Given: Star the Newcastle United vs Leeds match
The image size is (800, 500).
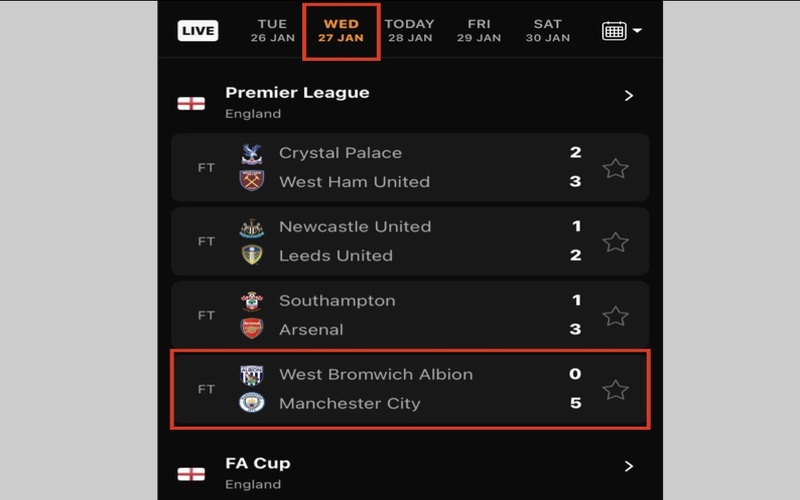Looking at the screenshot, I should (x=616, y=242).
